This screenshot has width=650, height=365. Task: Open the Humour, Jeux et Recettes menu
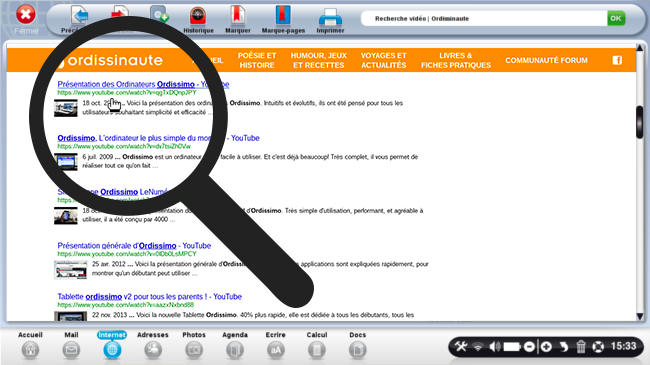318,60
